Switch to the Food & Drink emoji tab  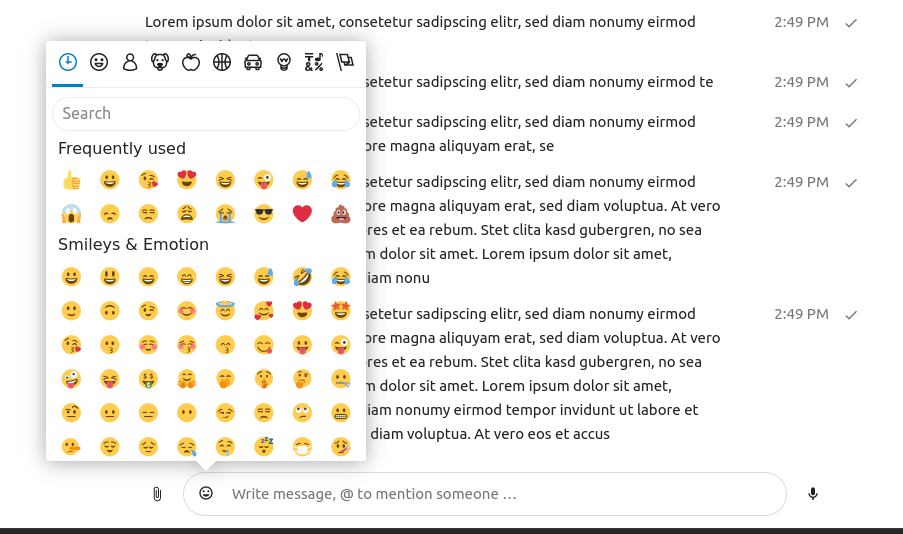(191, 62)
